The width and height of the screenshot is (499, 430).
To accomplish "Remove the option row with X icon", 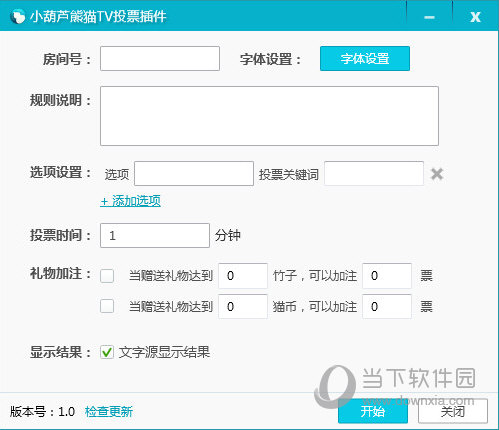I will 437,174.
